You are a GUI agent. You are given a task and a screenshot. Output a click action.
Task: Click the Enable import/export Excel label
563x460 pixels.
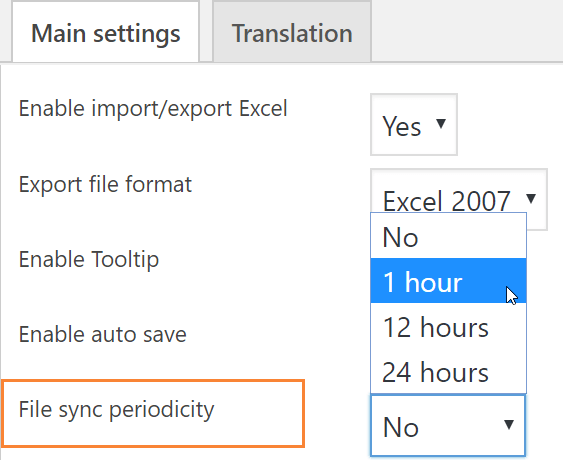[153, 108]
